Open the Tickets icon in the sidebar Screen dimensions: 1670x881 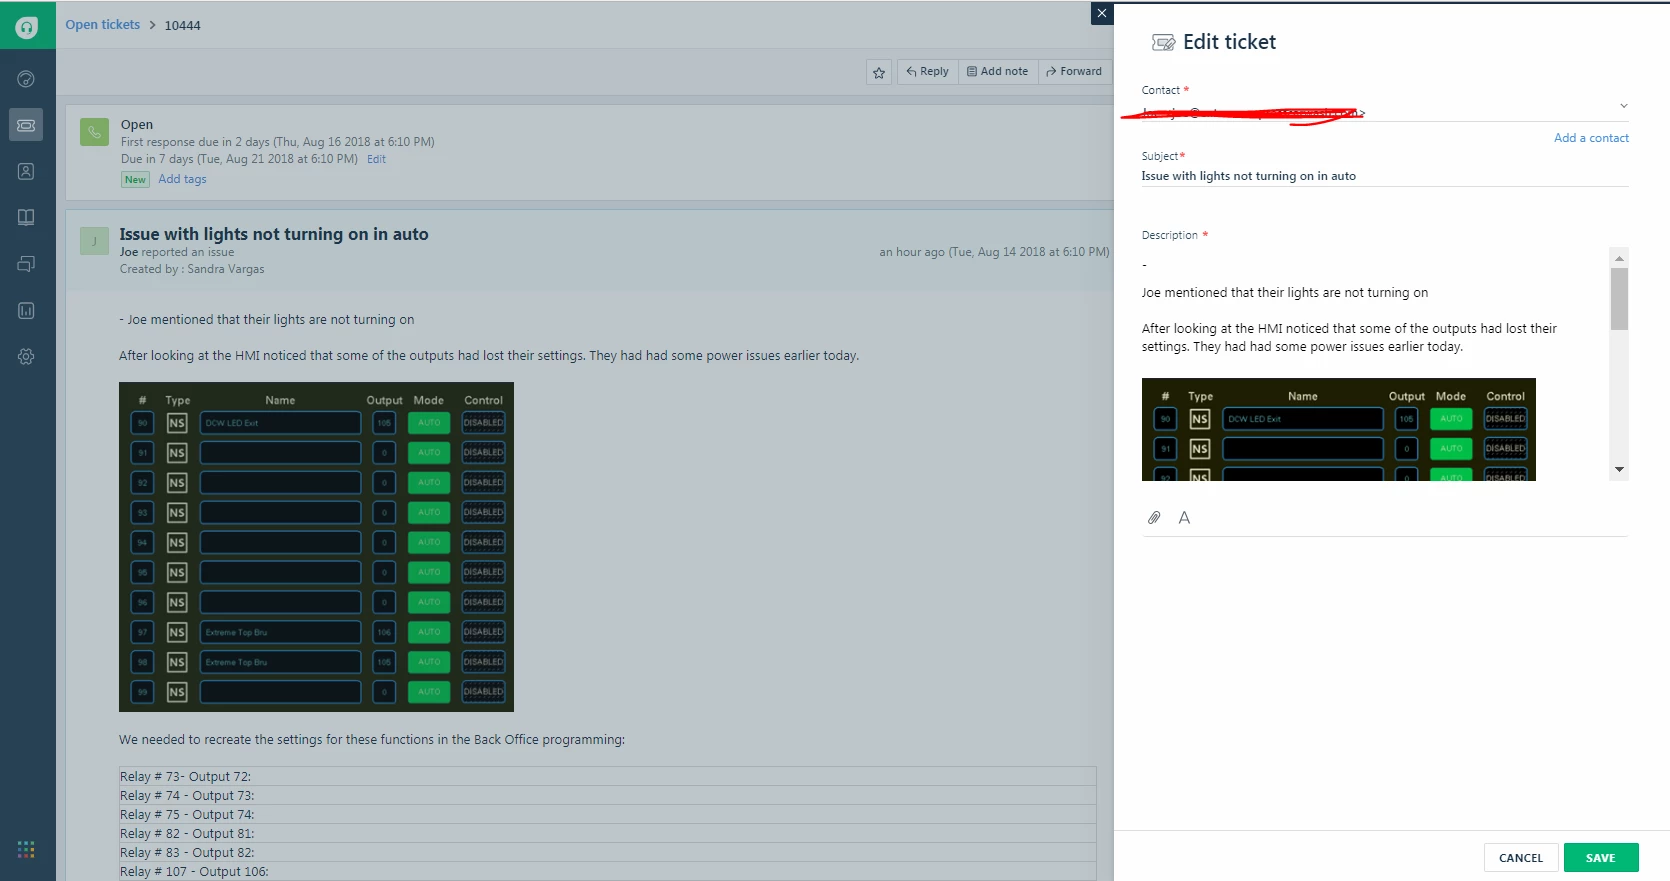26,125
